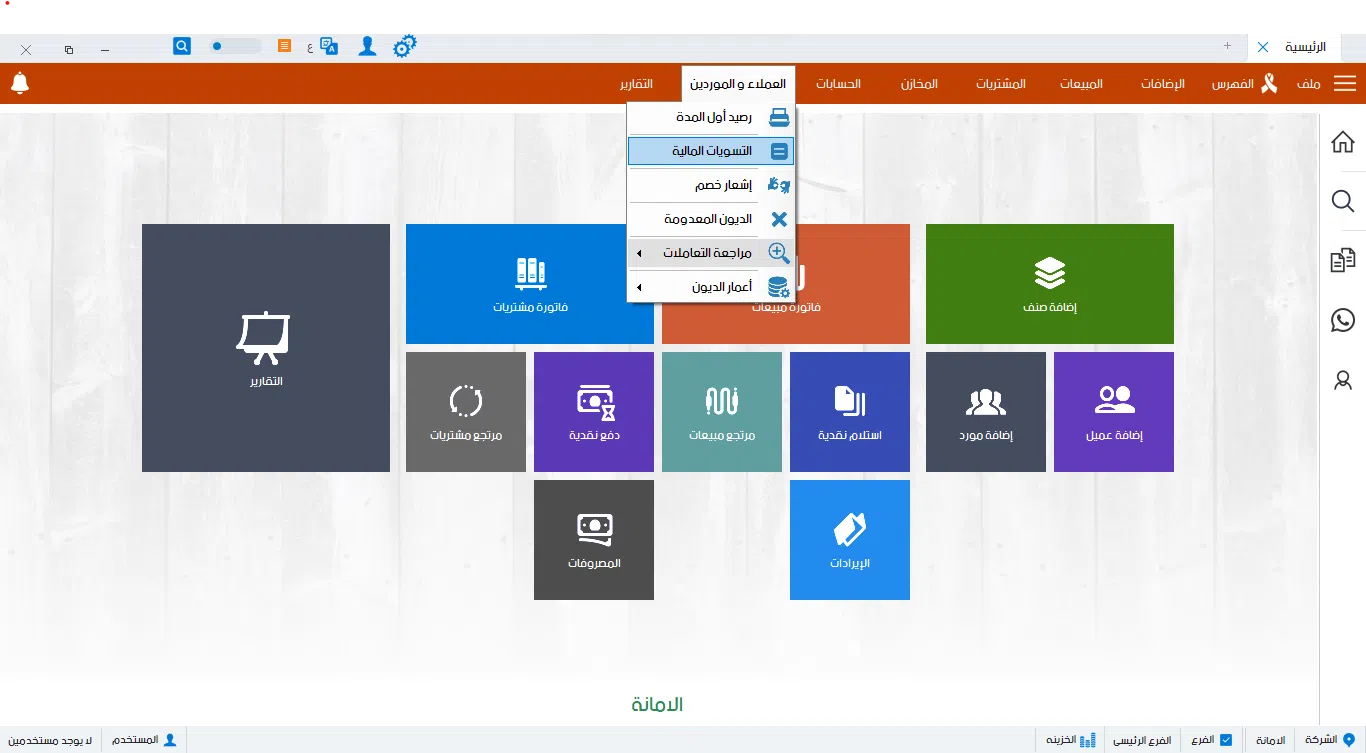The height and width of the screenshot is (753, 1366).
Task: Click the إضافة عميل tile
Action: tap(1114, 412)
